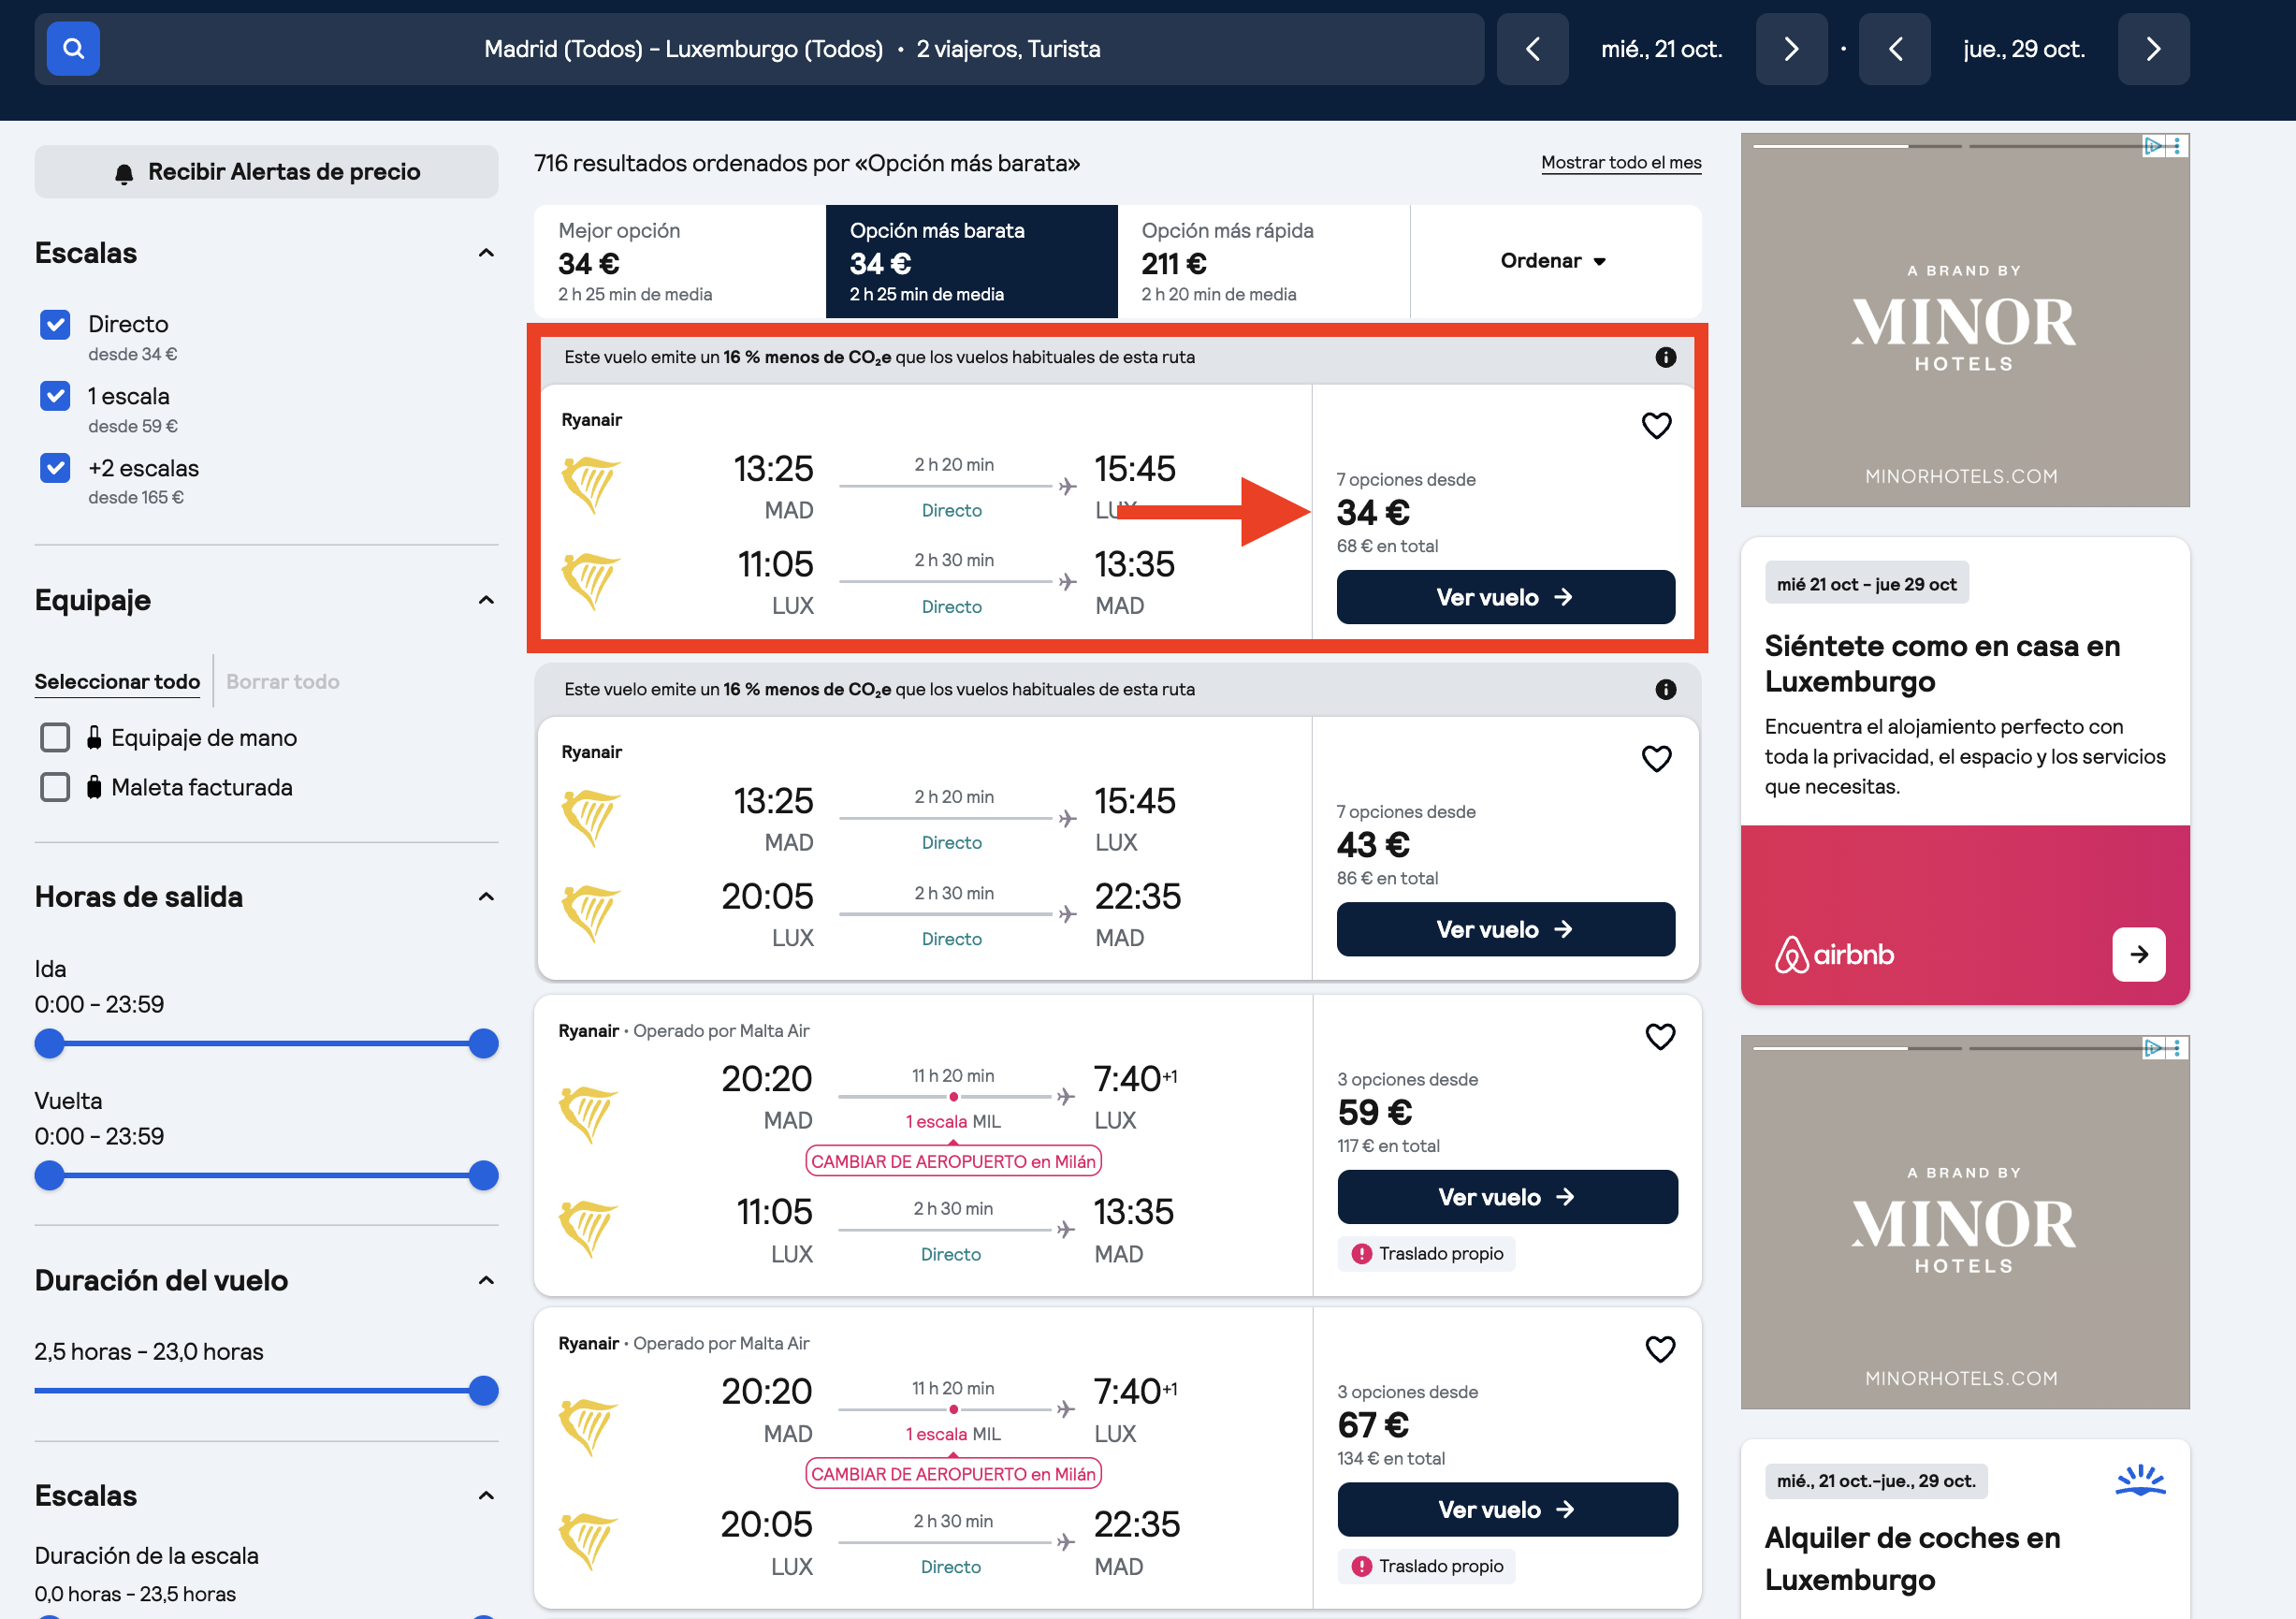Switch to Opción más rápida tab
Image resolution: width=2296 pixels, height=1619 pixels.
click(x=1263, y=261)
